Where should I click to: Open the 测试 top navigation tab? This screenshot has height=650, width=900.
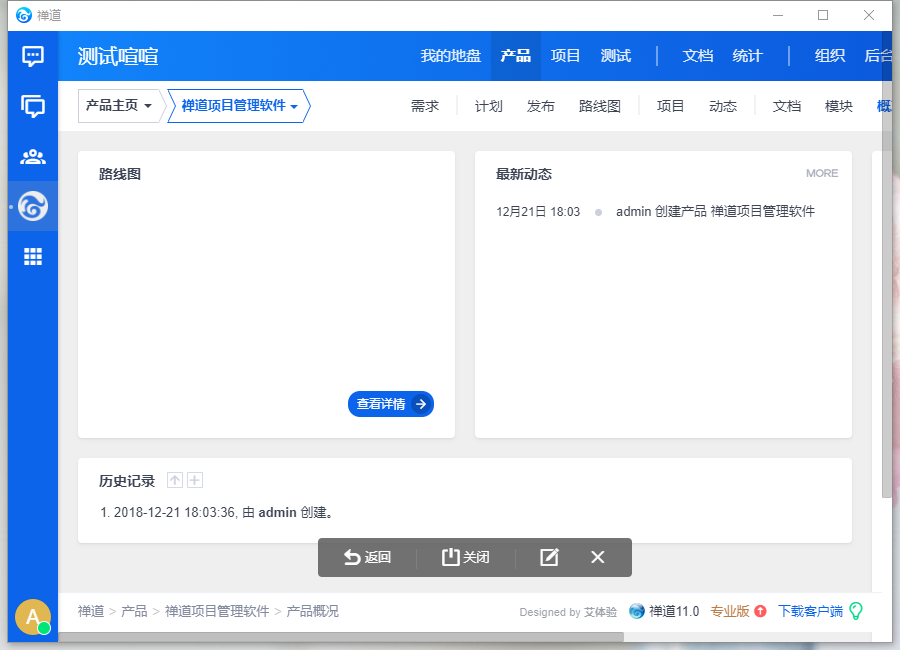click(616, 56)
